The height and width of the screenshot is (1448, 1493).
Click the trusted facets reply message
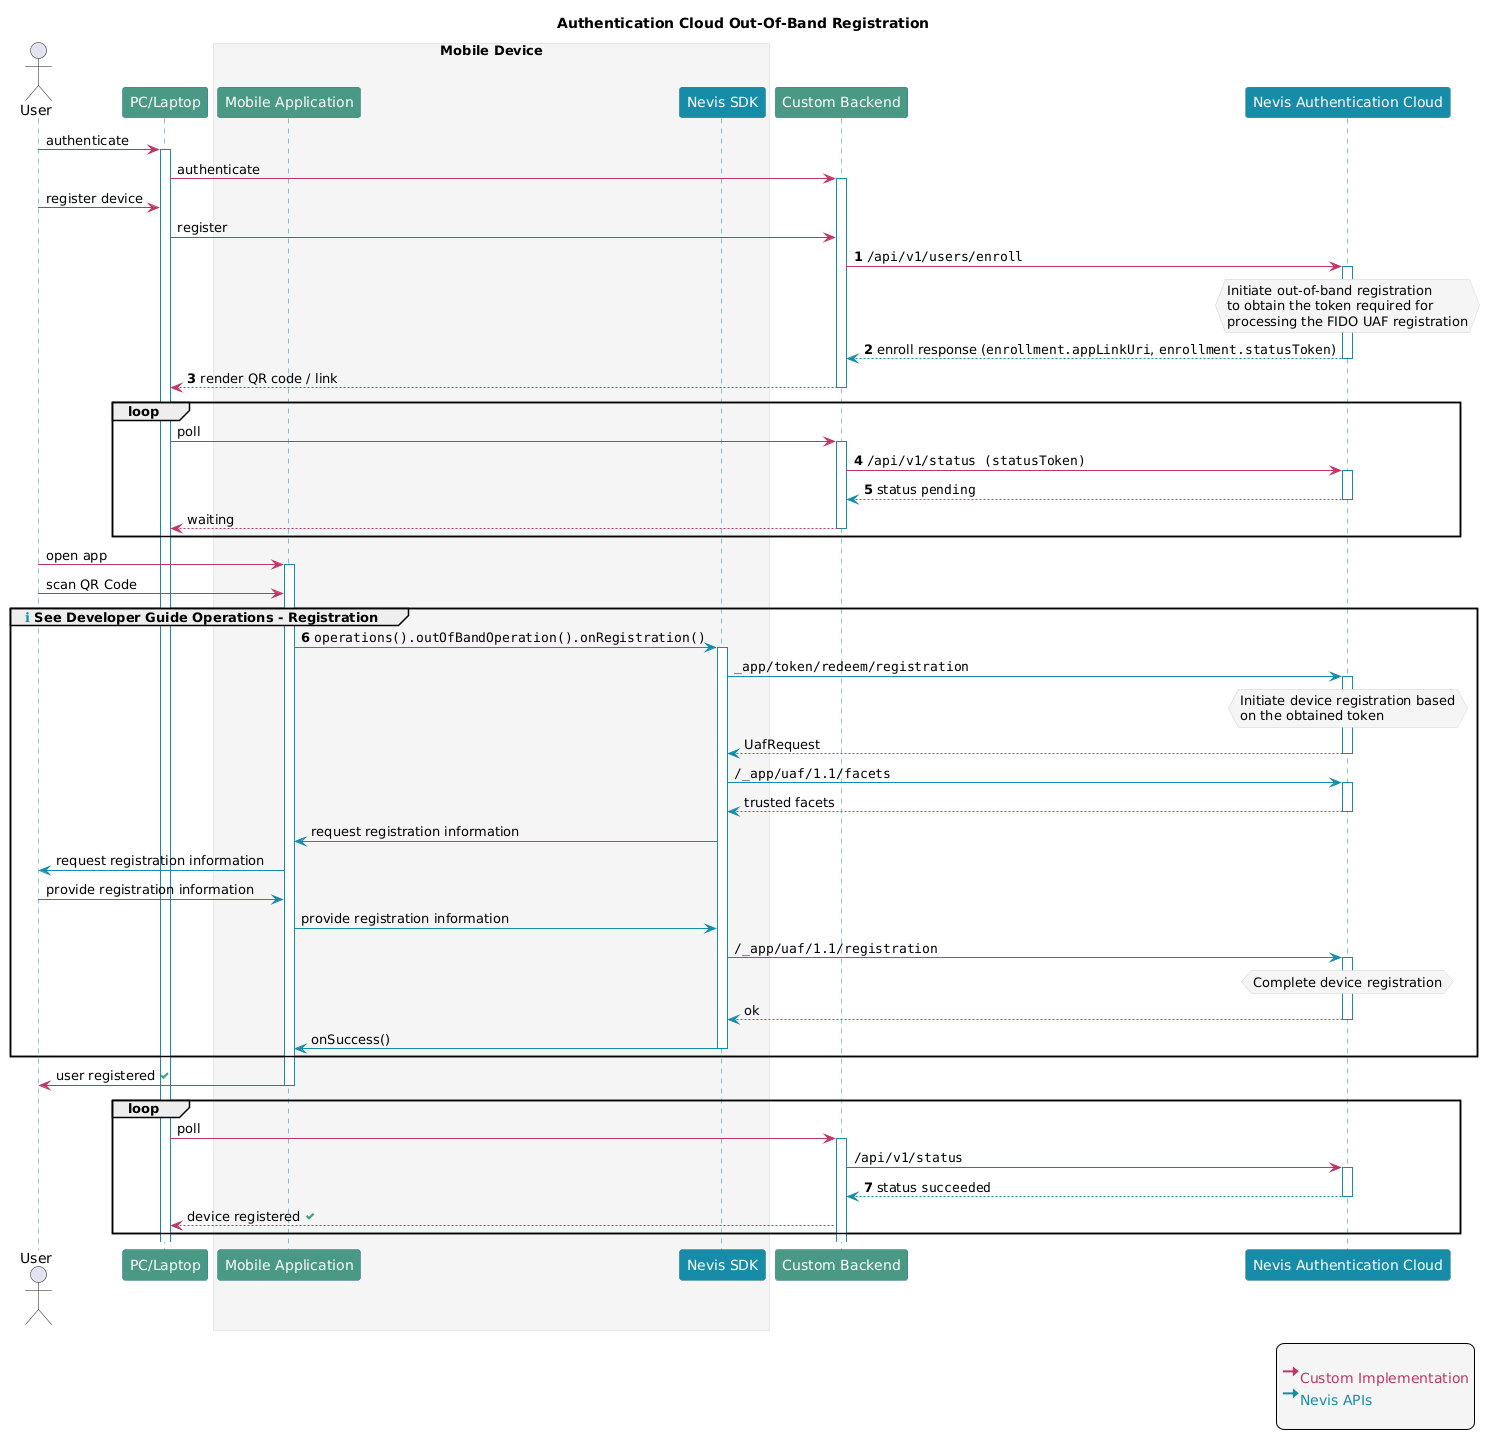[789, 803]
